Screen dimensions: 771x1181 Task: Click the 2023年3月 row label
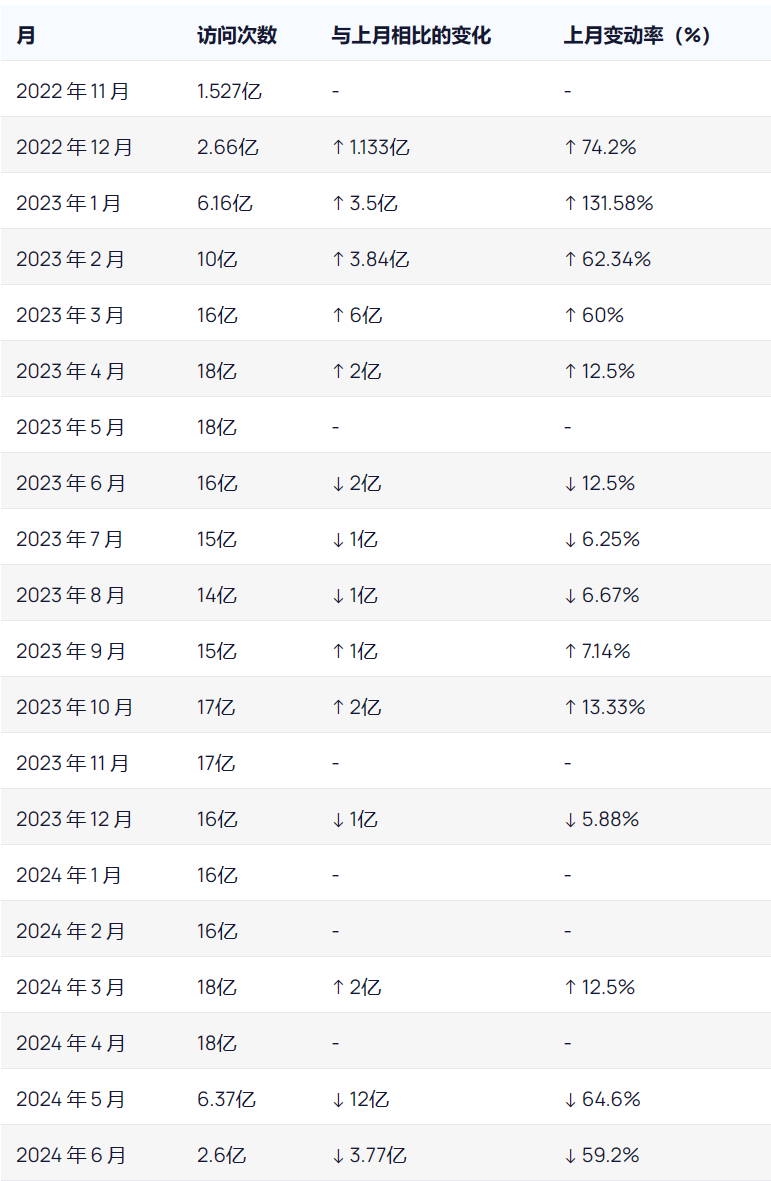[x=70, y=315]
